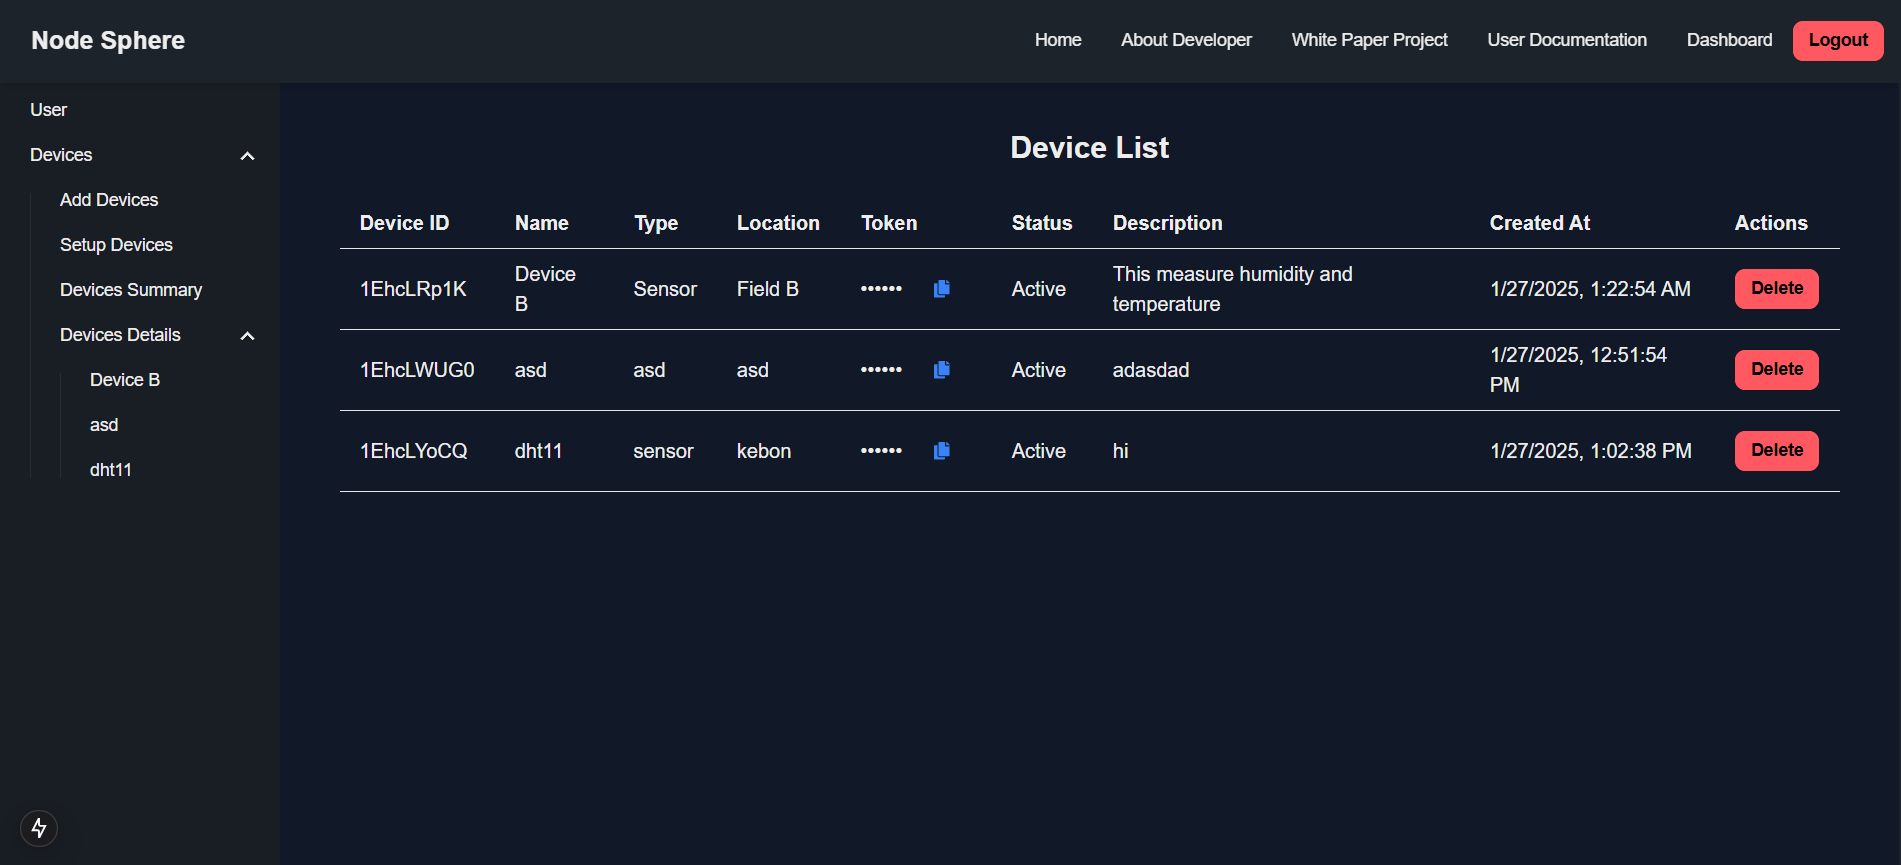Viewport: 1901px width, 865px height.
Task: Go to About Developer page
Action: (x=1186, y=40)
